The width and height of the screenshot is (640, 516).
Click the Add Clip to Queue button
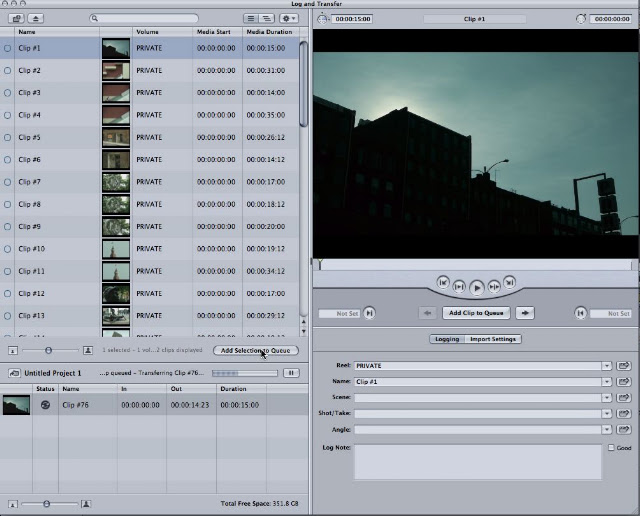[476, 313]
